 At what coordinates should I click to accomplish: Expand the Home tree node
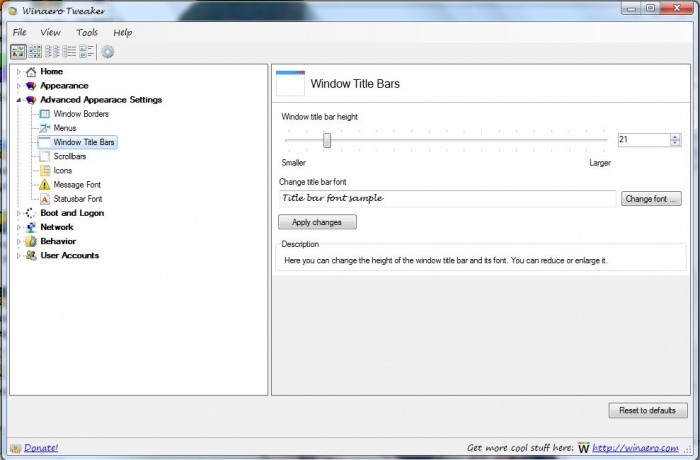tap(18, 71)
